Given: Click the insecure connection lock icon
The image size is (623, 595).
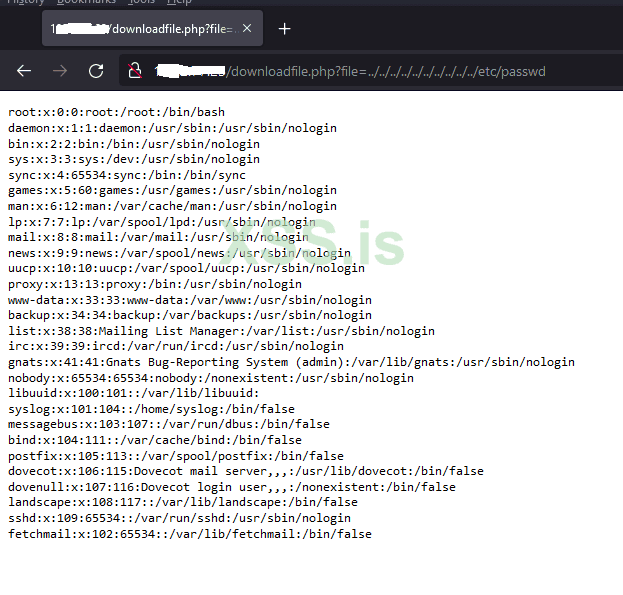Looking at the screenshot, I should pyautogui.click(x=135, y=71).
